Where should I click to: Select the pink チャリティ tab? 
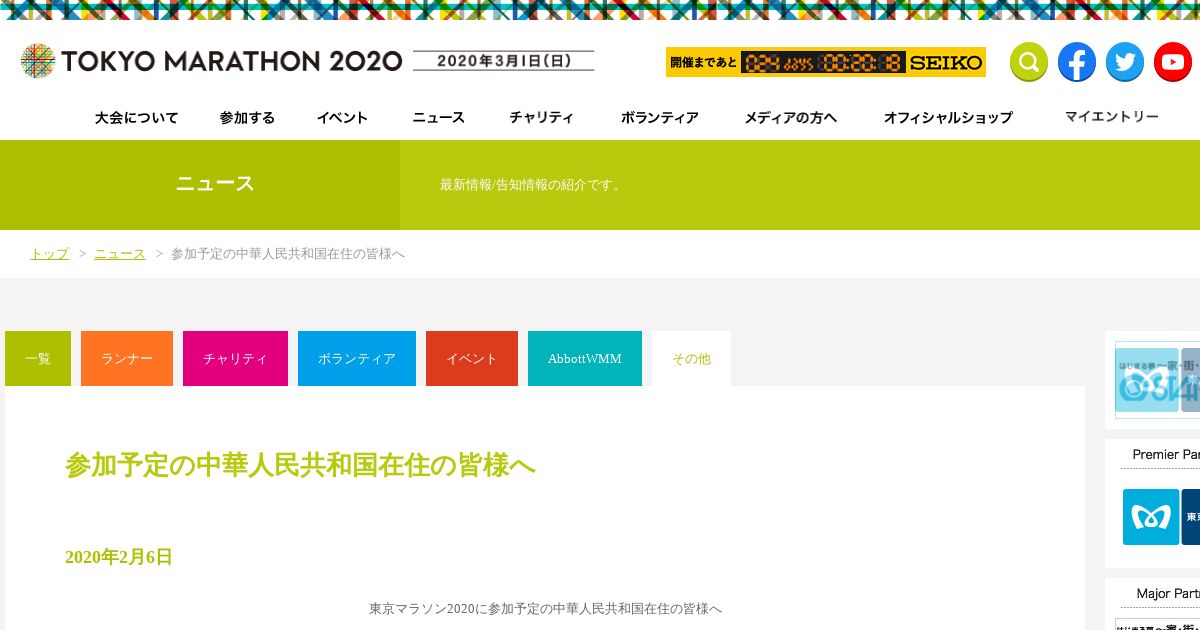point(235,358)
